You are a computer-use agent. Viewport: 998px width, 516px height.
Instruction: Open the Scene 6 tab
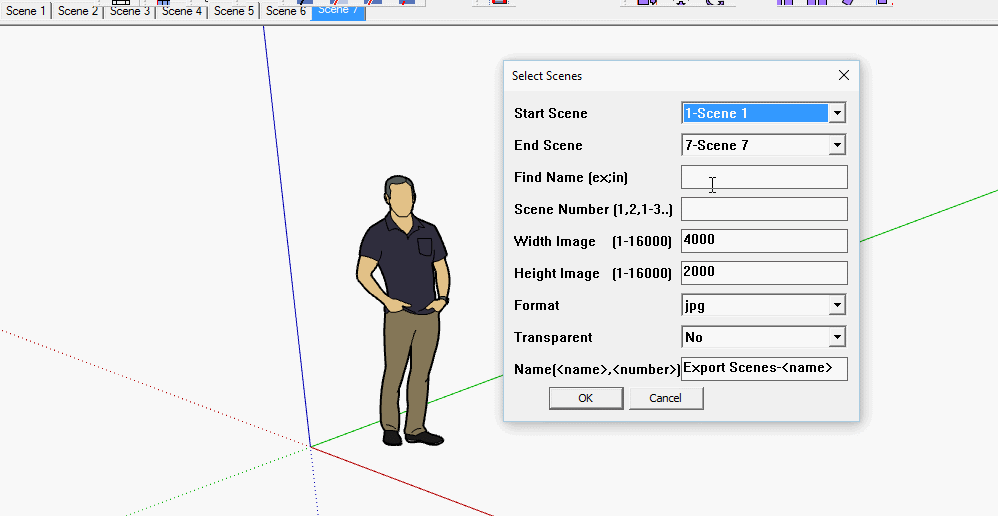[286, 12]
